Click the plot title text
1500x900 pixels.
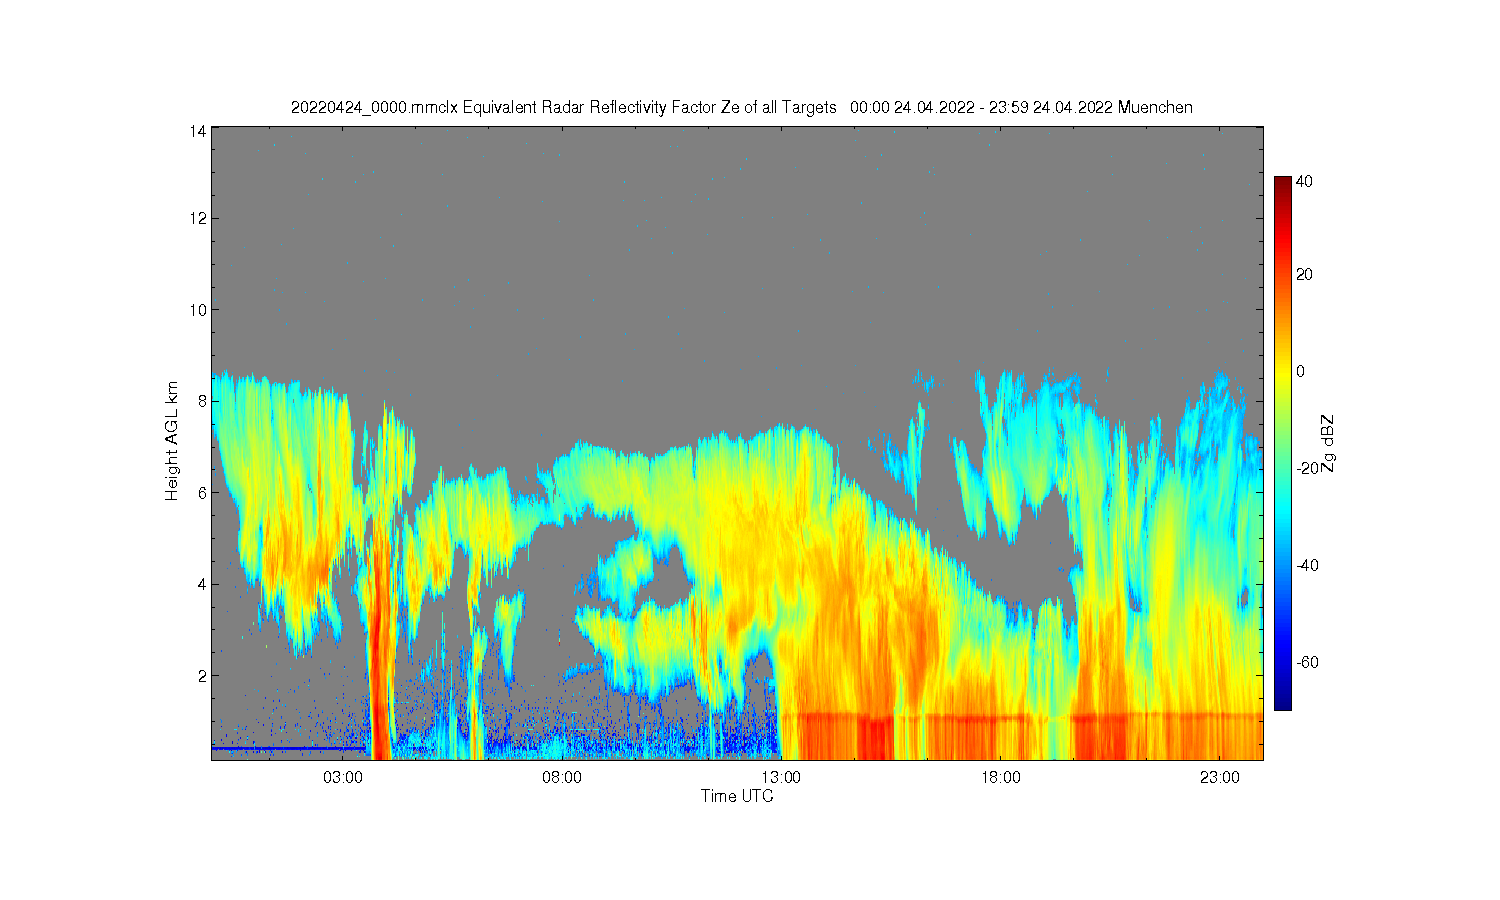[x=741, y=107]
